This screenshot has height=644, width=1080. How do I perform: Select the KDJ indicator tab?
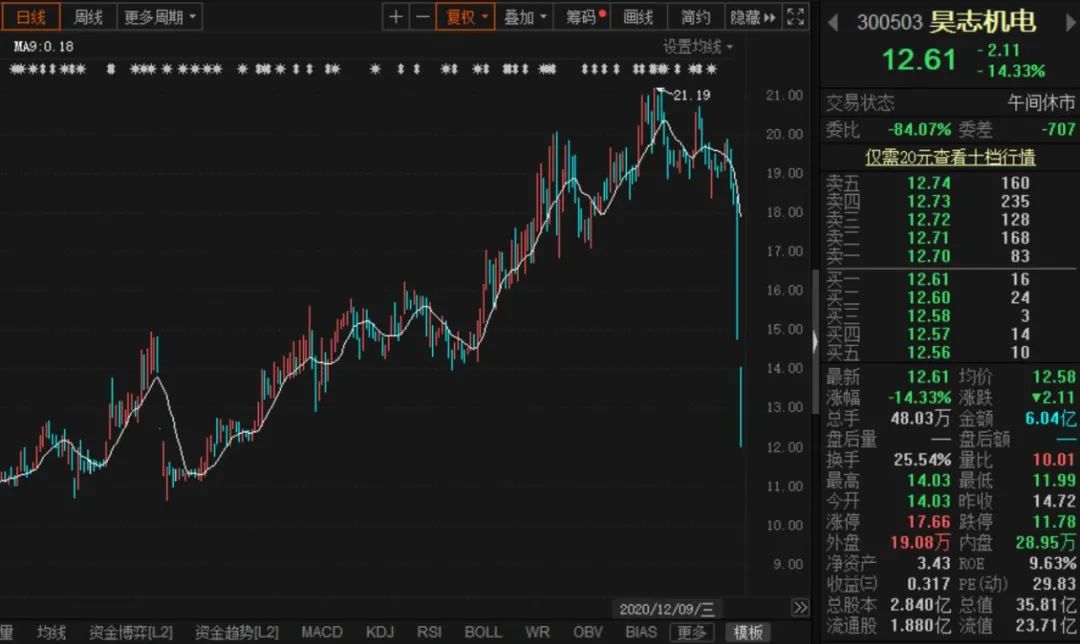tap(380, 632)
